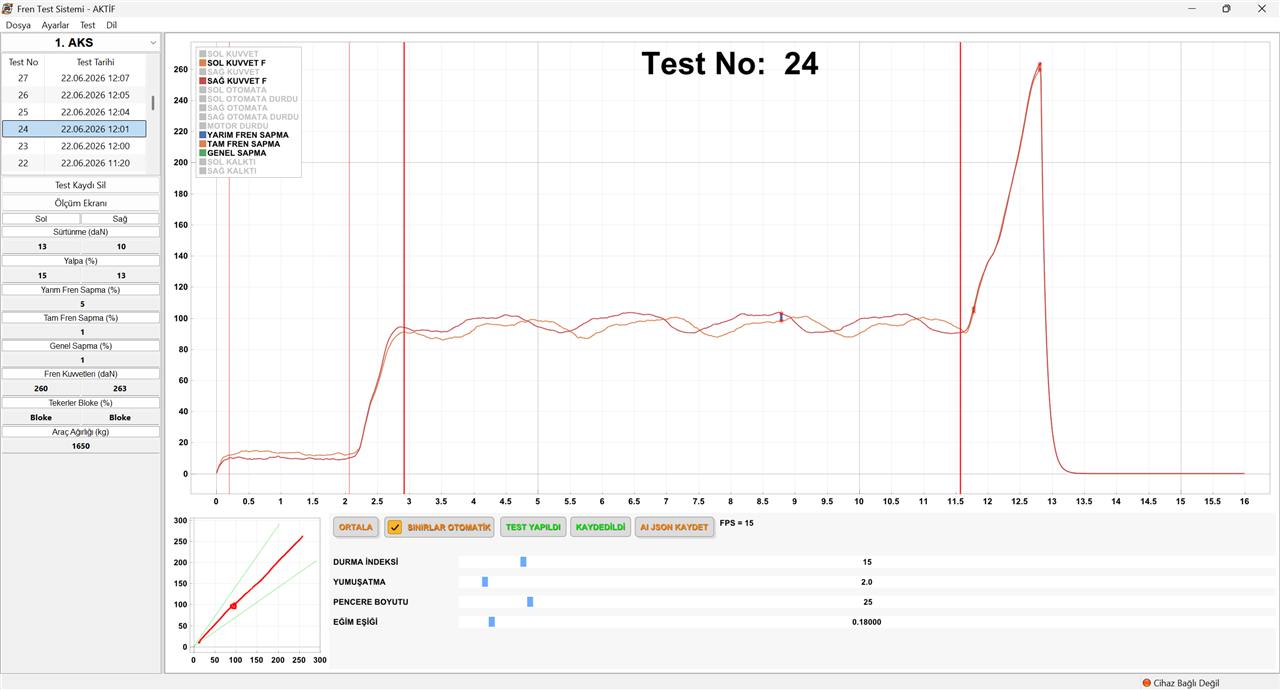Select test 26 dated 12:05

(x=74, y=95)
